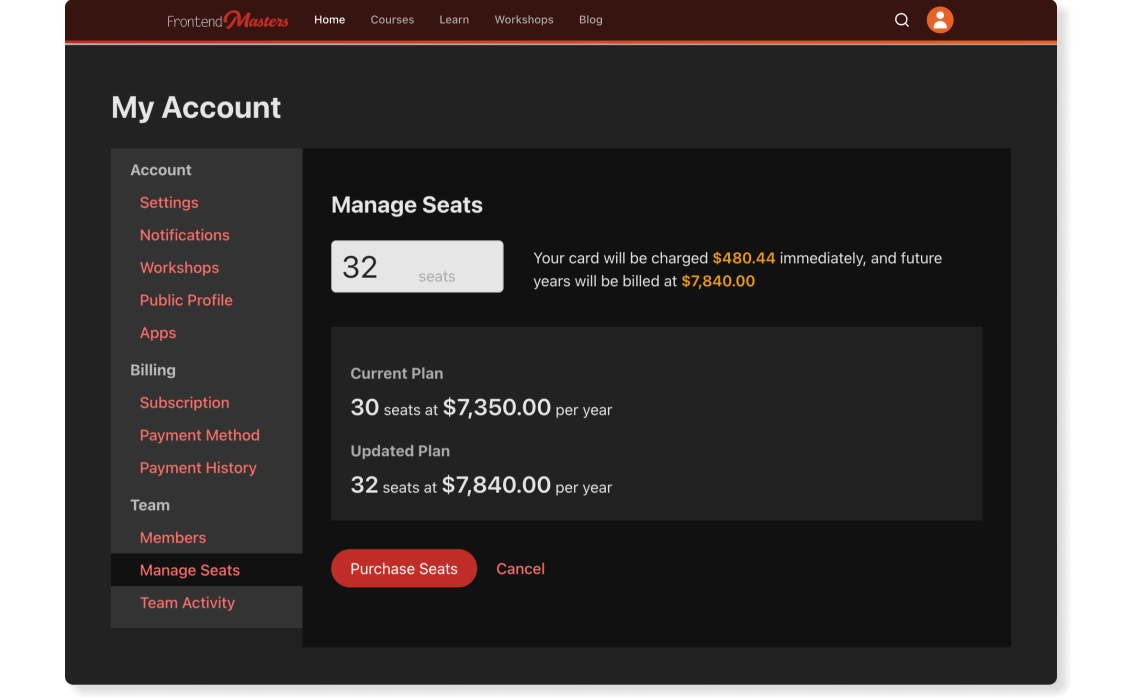Open Workshops in the Account sidebar

click(180, 268)
